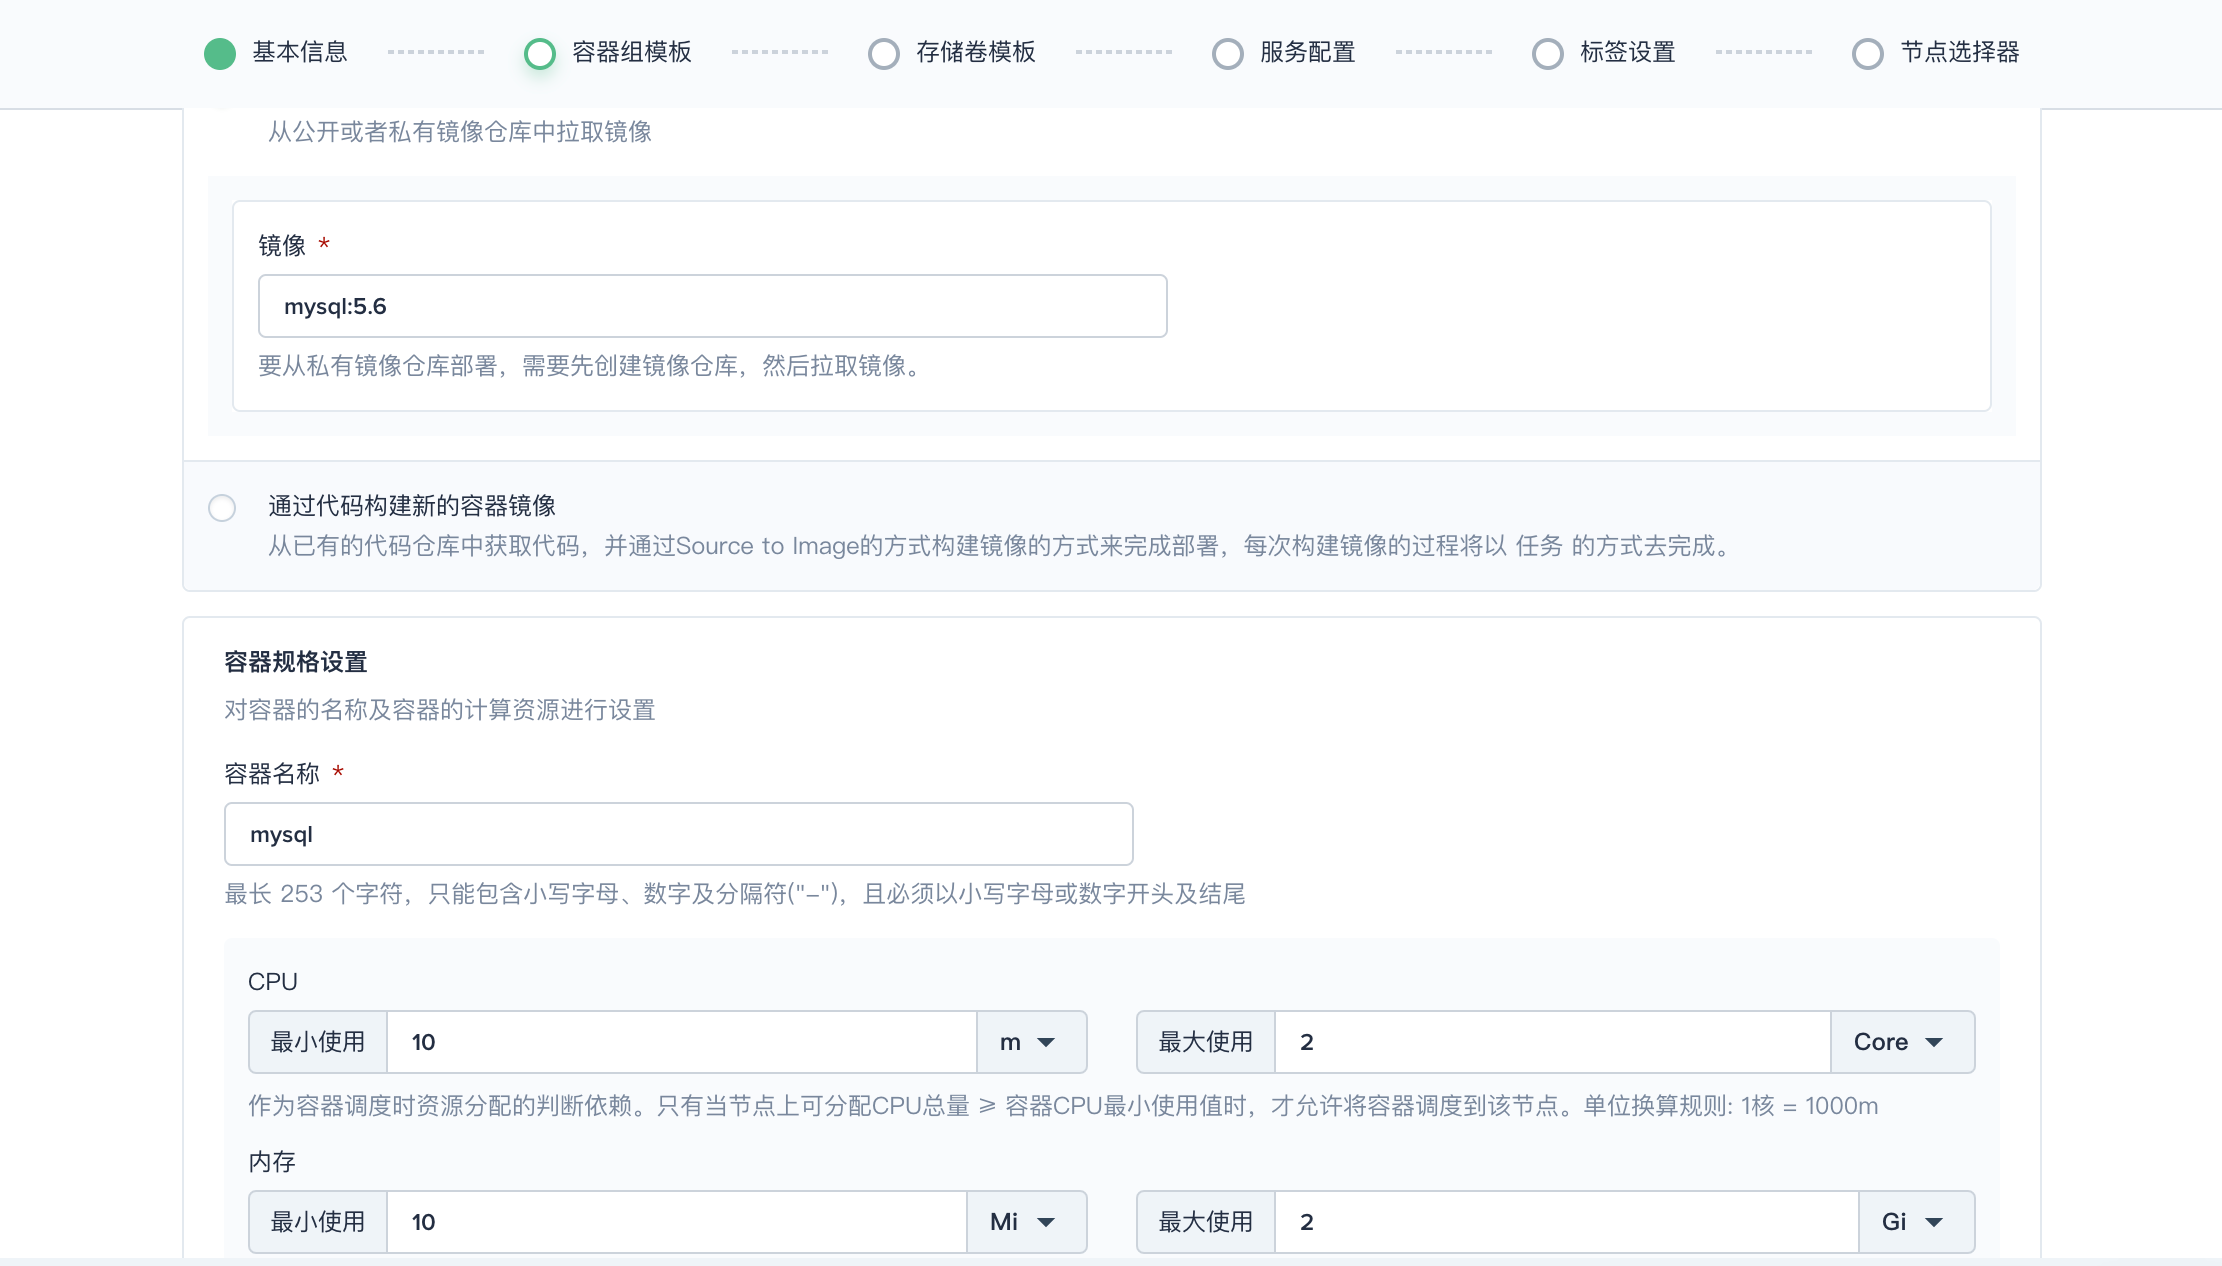The height and width of the screenshot is (1266, 2222).
Task: Click the 容器组模板 step circle indicator
Action: pos(539,53)
